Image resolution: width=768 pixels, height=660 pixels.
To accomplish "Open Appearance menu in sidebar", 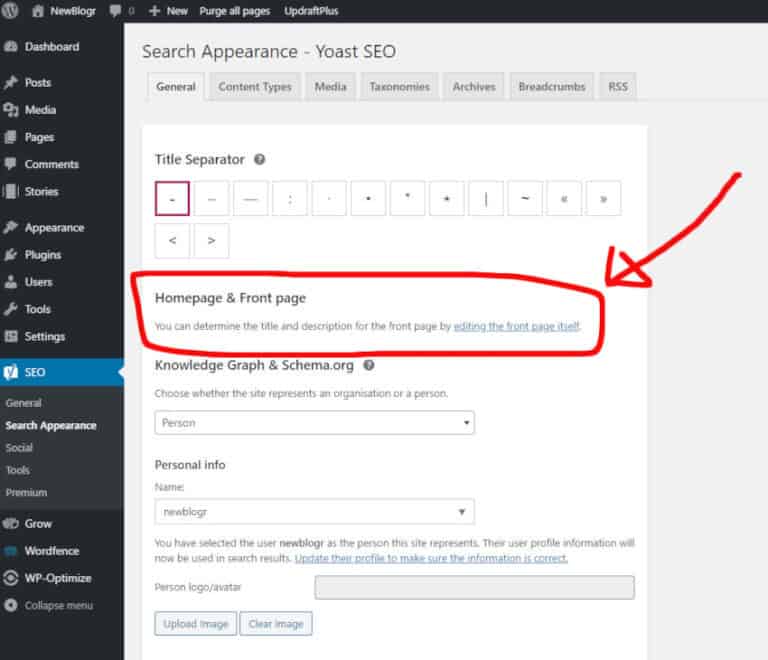I will [54, 228].
